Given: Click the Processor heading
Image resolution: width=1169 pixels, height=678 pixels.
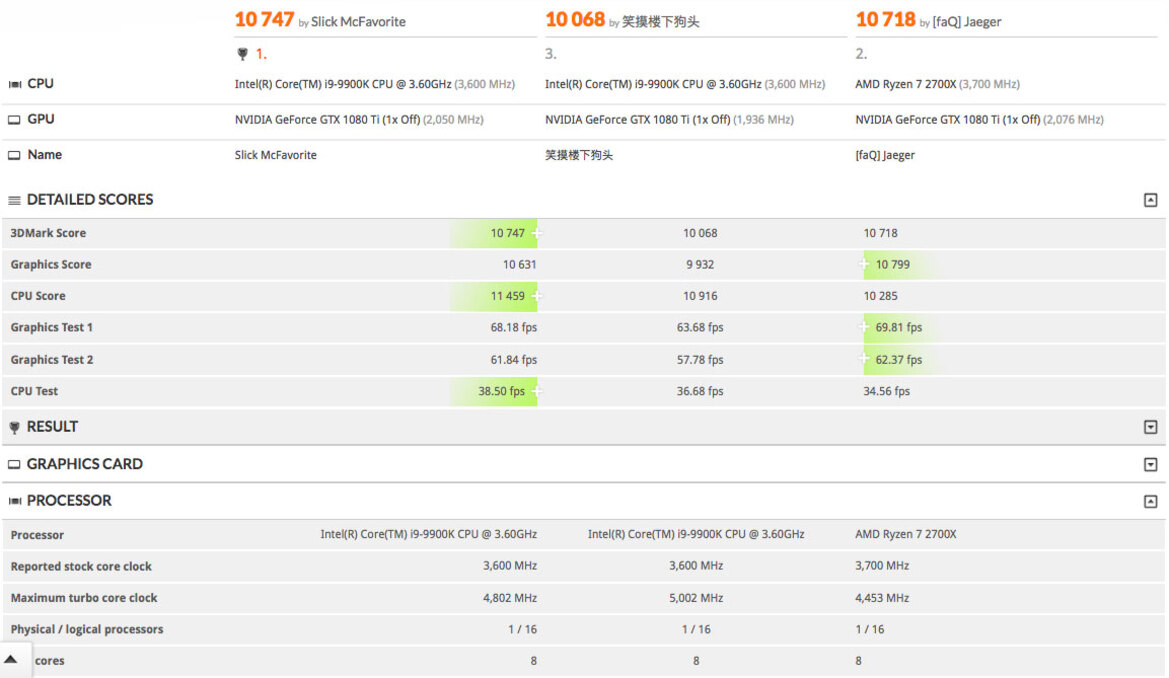Looking at the screenshot, I should [x=69, y=500].
